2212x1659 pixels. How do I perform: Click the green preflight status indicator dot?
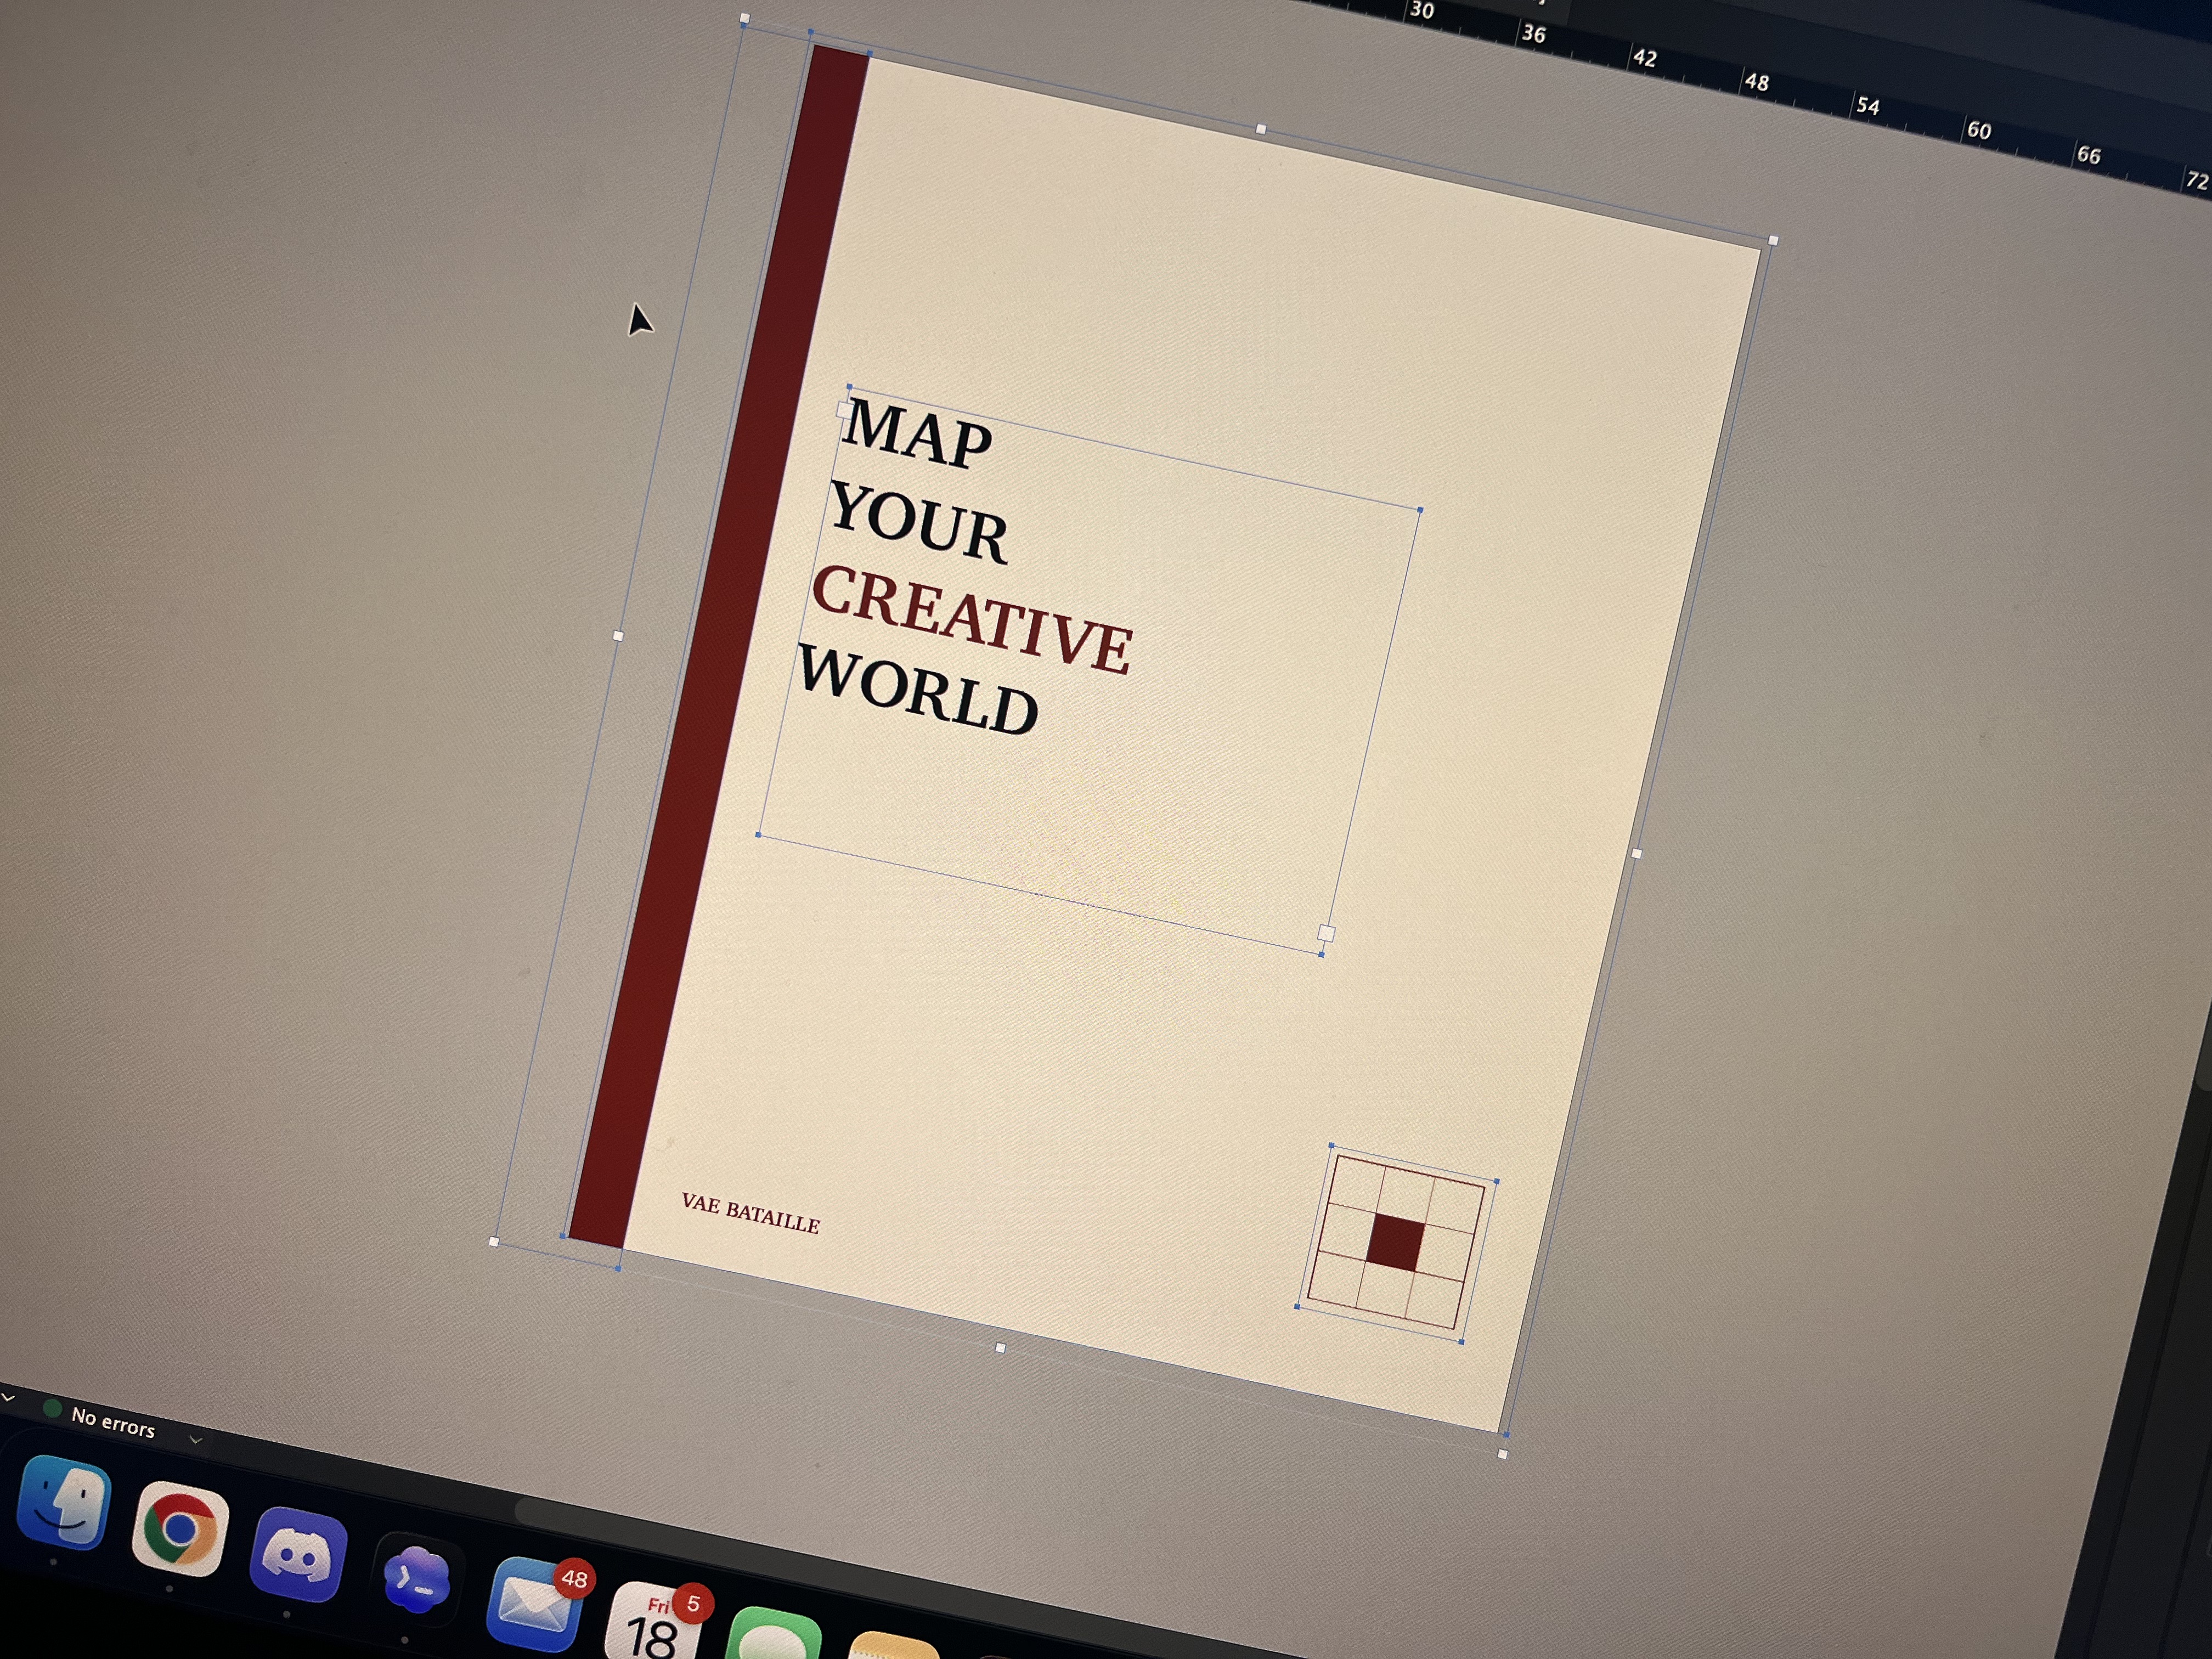coord(52,1408)
